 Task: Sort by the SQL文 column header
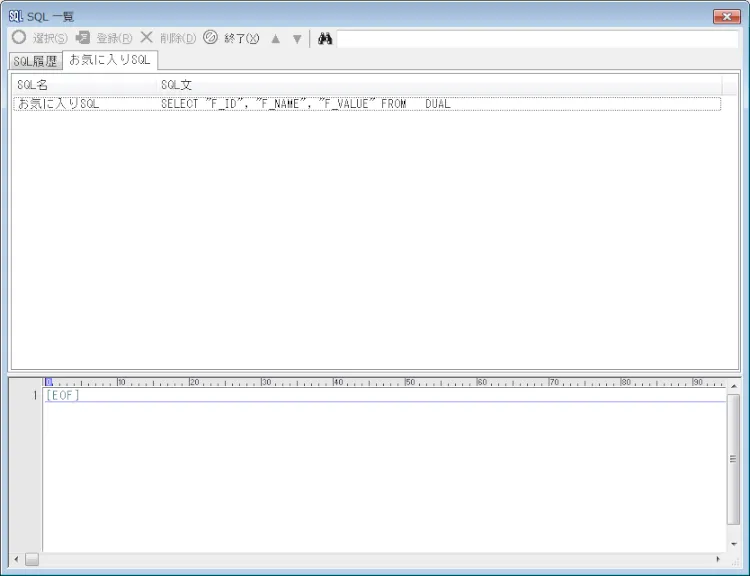tap(439, 85)
